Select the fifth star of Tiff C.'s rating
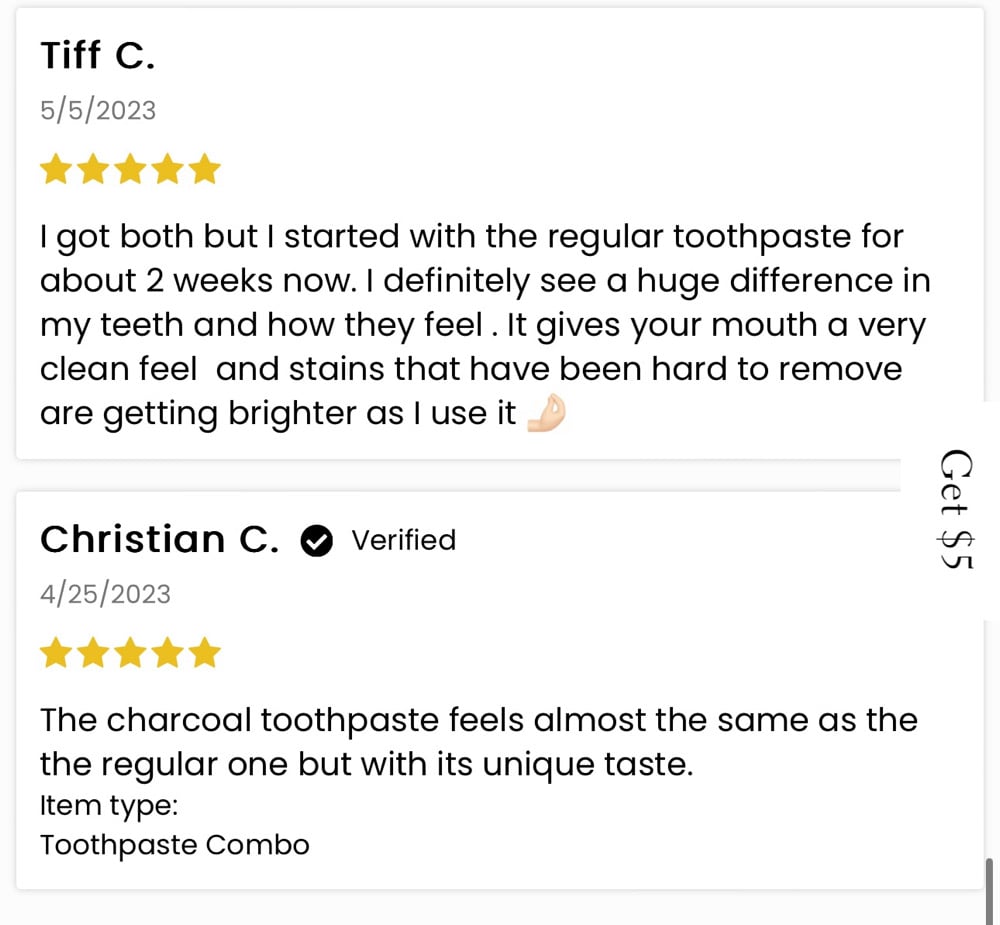Viewport: 1000px width, 925px height. tap(204, 170)
